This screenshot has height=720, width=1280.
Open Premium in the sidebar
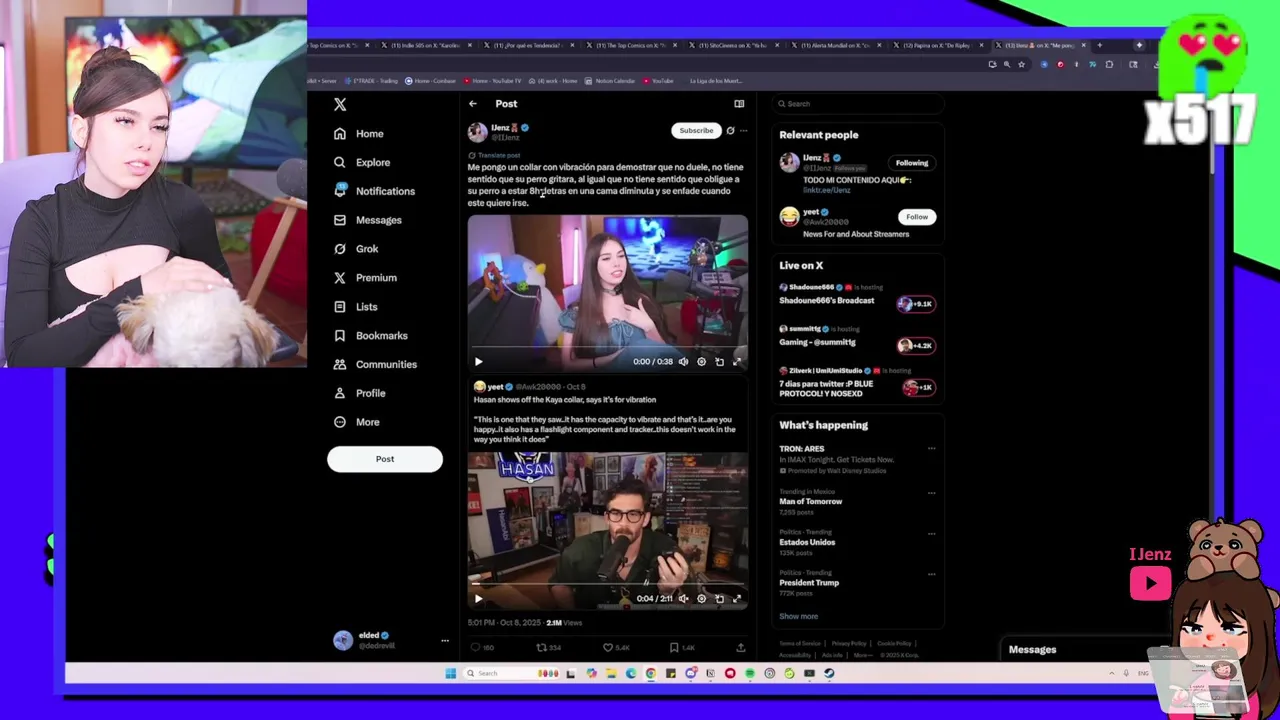click(365, 278)
